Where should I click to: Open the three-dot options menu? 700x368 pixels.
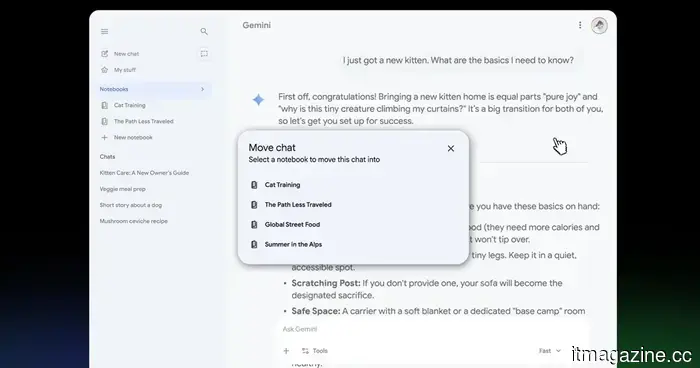coord(580,25)
